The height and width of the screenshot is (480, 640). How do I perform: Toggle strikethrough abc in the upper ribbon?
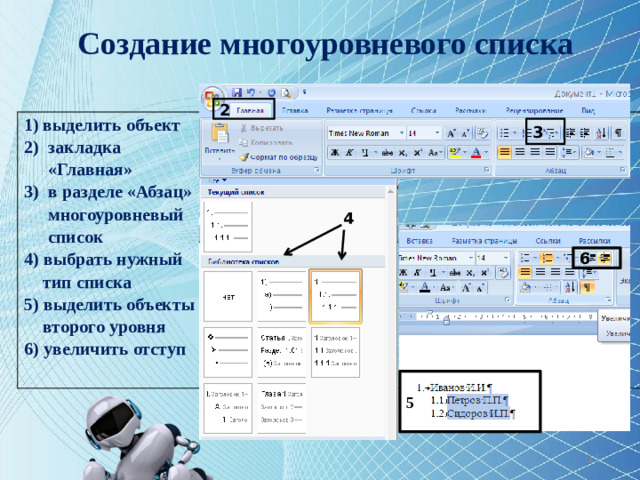[387, 153]
